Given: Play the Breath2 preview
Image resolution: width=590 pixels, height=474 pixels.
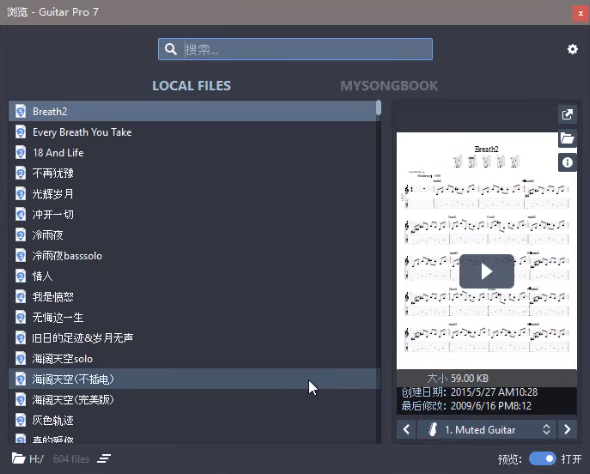Looking at the screenshot, I should [487, 271].
